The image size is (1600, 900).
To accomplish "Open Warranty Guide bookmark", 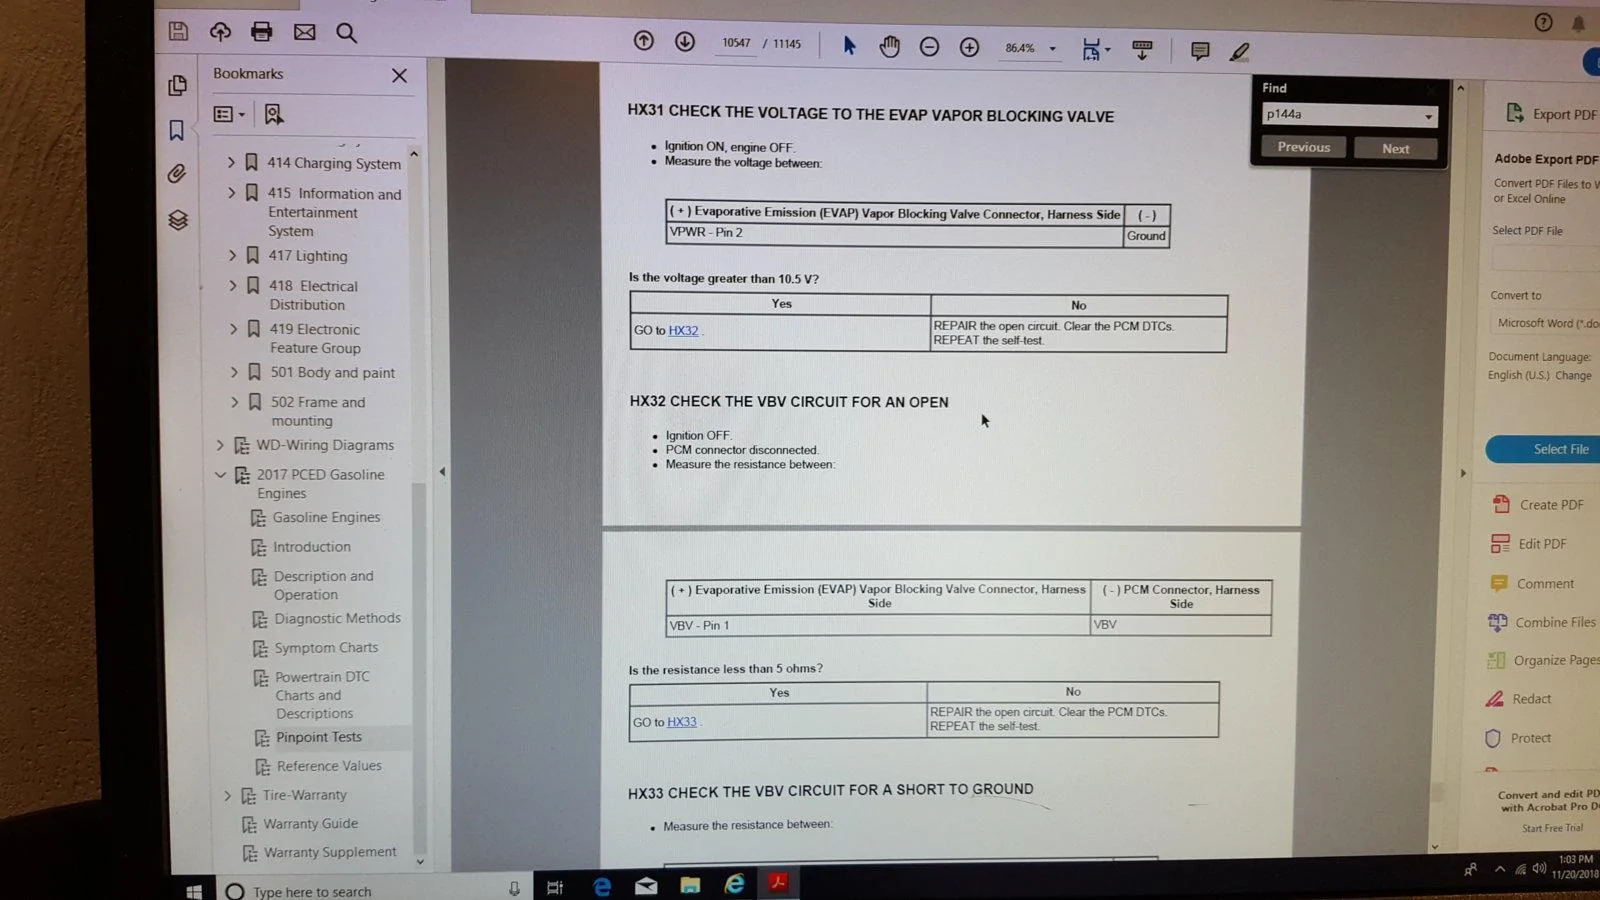I will coord(310,824).
